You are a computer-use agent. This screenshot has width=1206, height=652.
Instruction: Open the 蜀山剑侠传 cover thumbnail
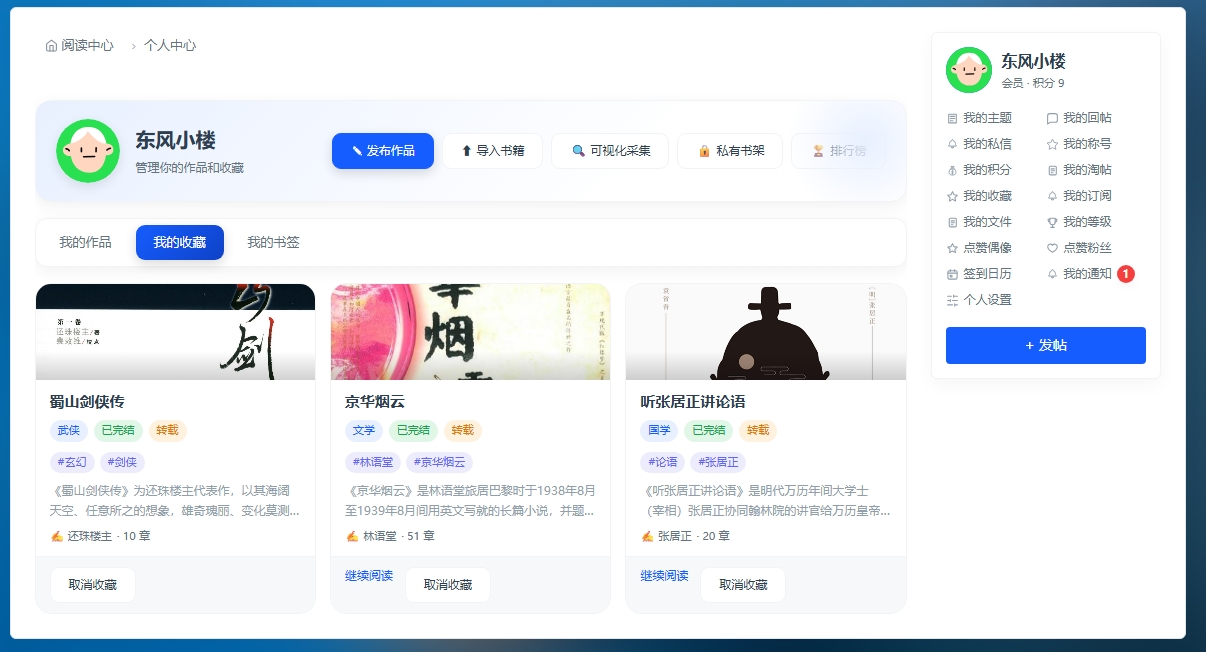click(175, 332)
